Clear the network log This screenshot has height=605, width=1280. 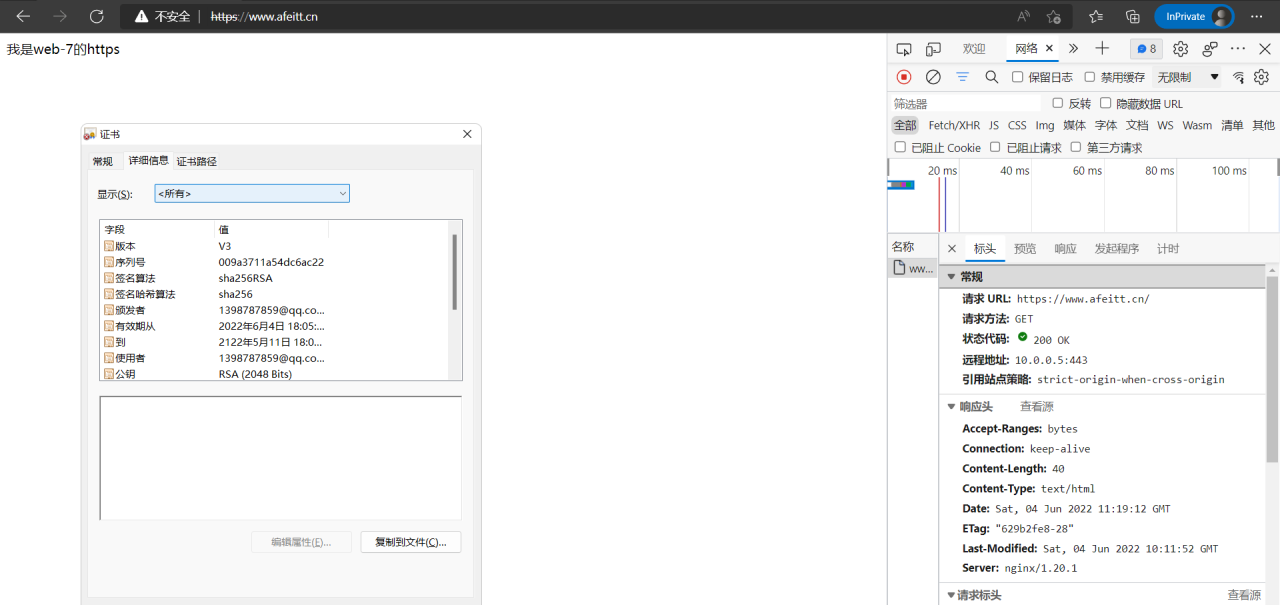point(933,77)
